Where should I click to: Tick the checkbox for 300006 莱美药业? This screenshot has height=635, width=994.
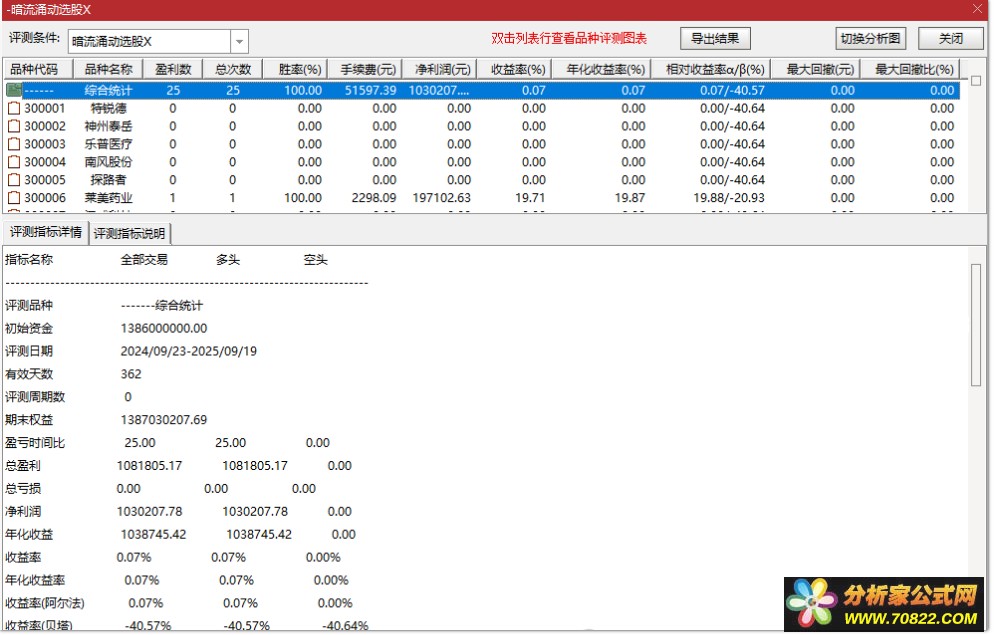[x=13, y=198]
